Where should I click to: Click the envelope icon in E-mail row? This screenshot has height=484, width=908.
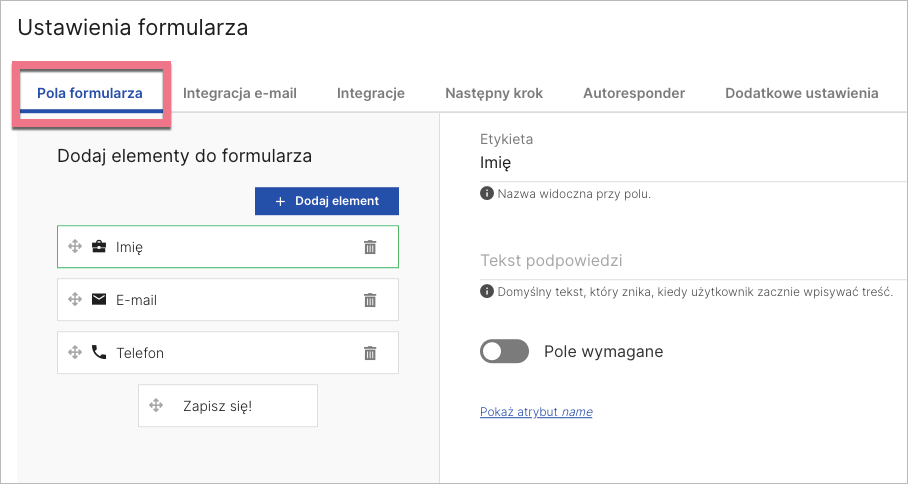pos(99,300)
